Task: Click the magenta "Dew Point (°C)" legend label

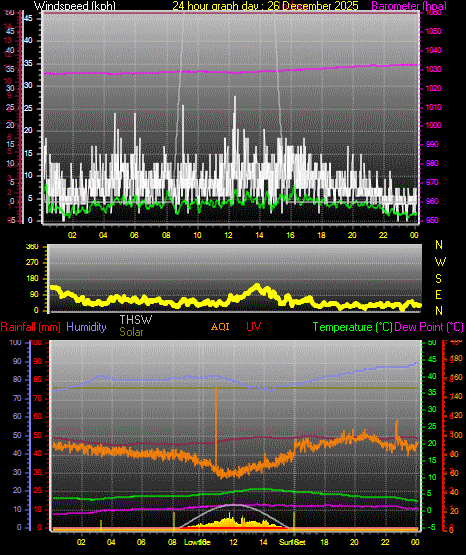Action: (x=429, y=327)
